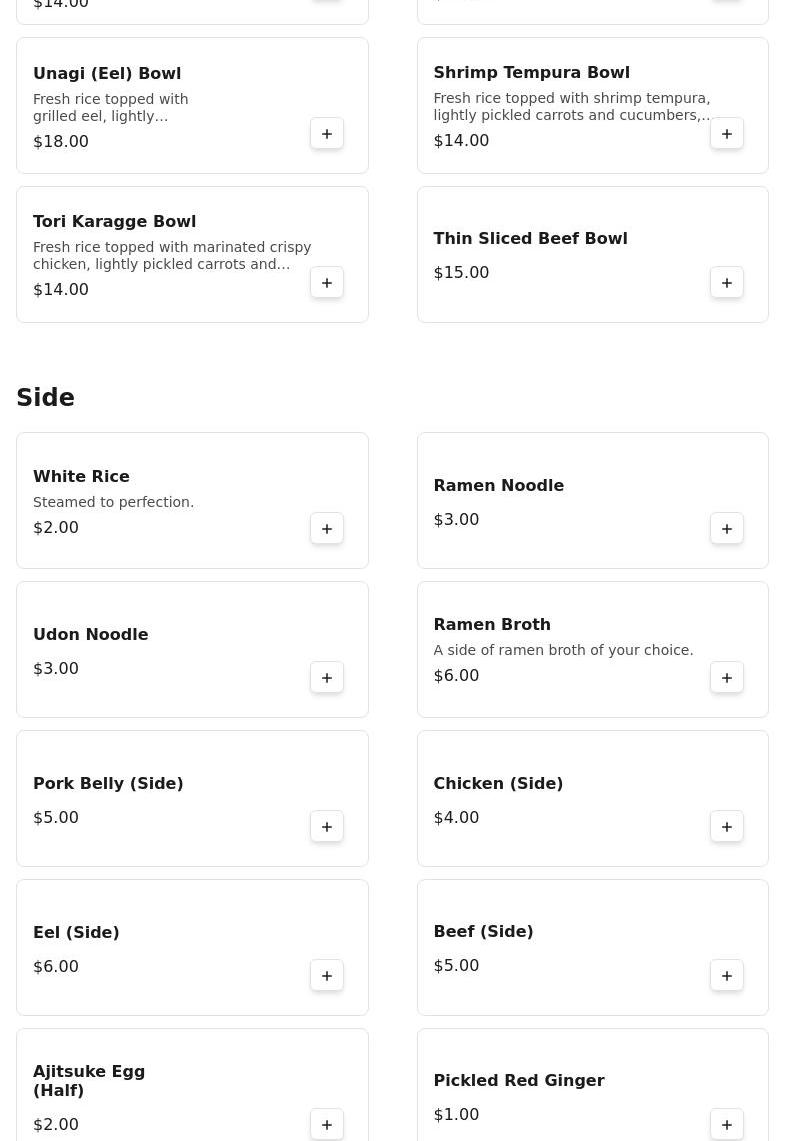Add Beef (Side) using plus button
Screen dimensions: 785x1141
coord(727,976)
